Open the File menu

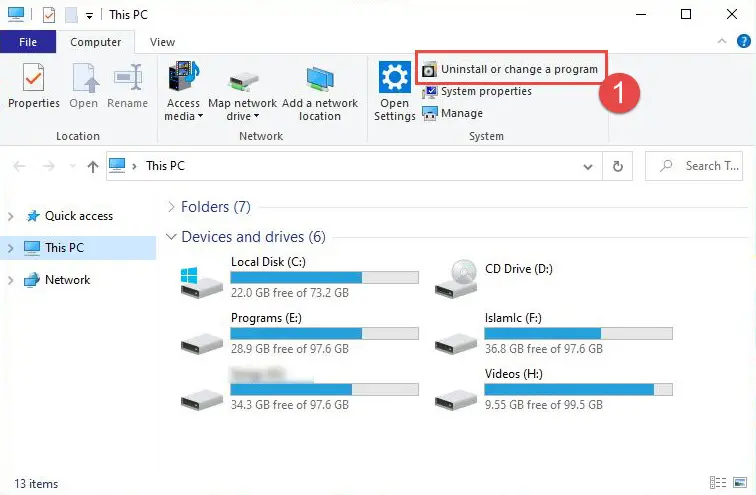pyautogui.click(x=28, y=42)
